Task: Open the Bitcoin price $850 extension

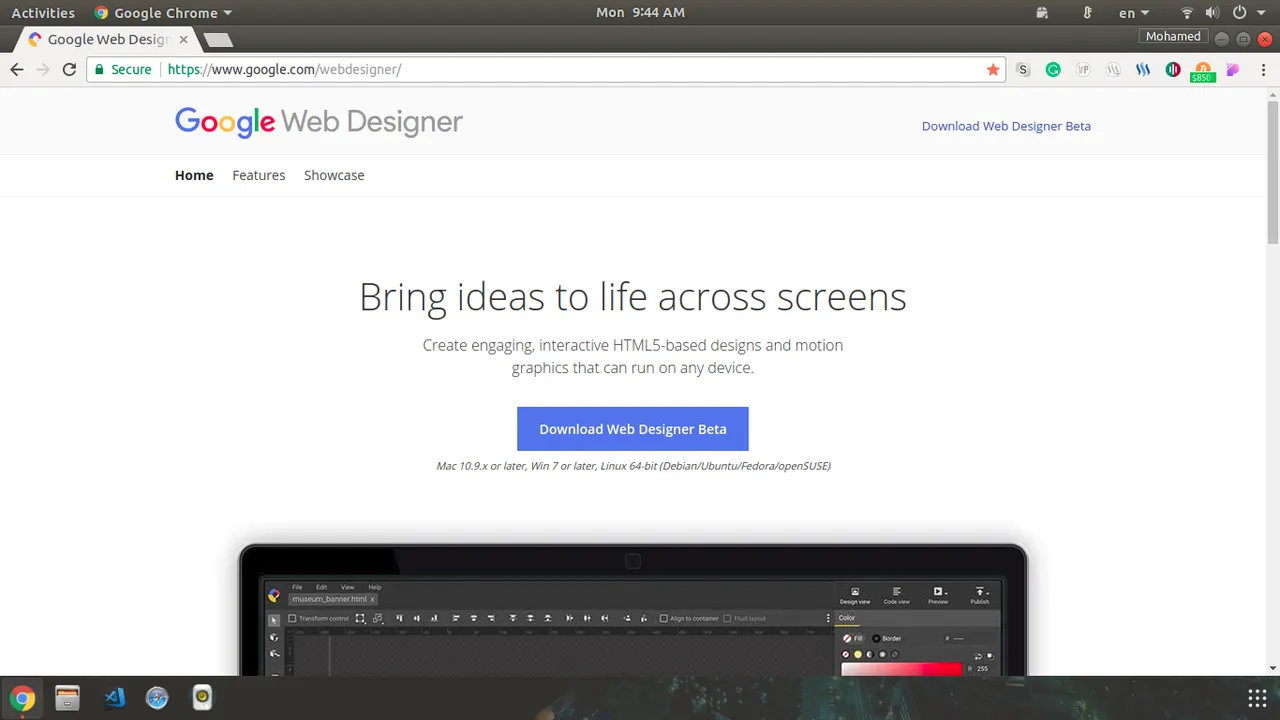Action: 1203,71
